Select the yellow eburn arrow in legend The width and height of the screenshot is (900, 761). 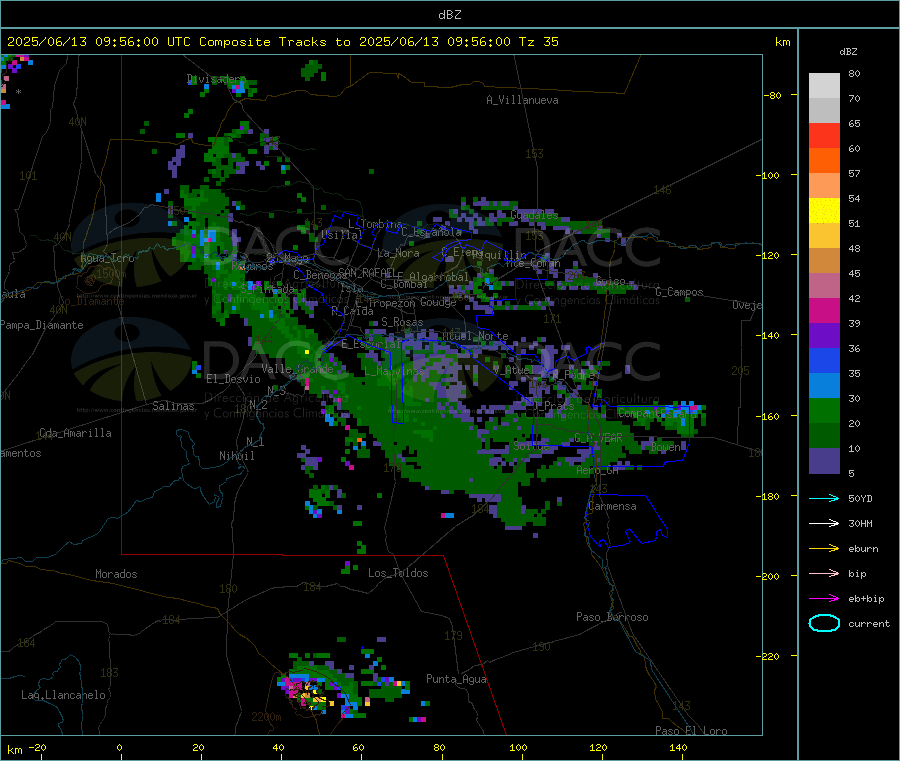point(824,549)
